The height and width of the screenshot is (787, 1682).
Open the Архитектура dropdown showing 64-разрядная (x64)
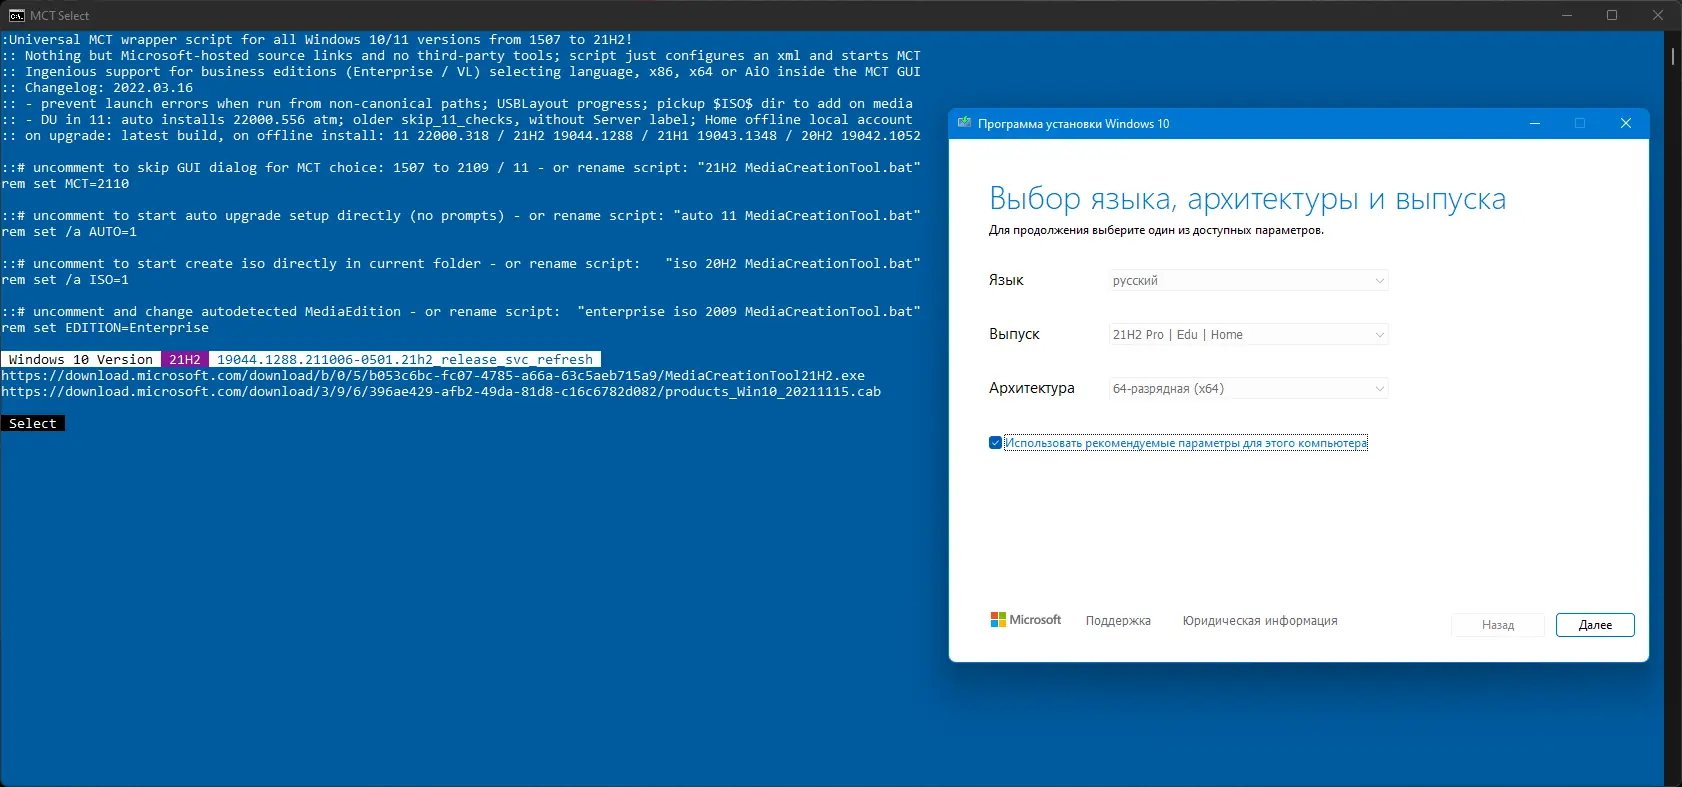[x=1249, y=389]
